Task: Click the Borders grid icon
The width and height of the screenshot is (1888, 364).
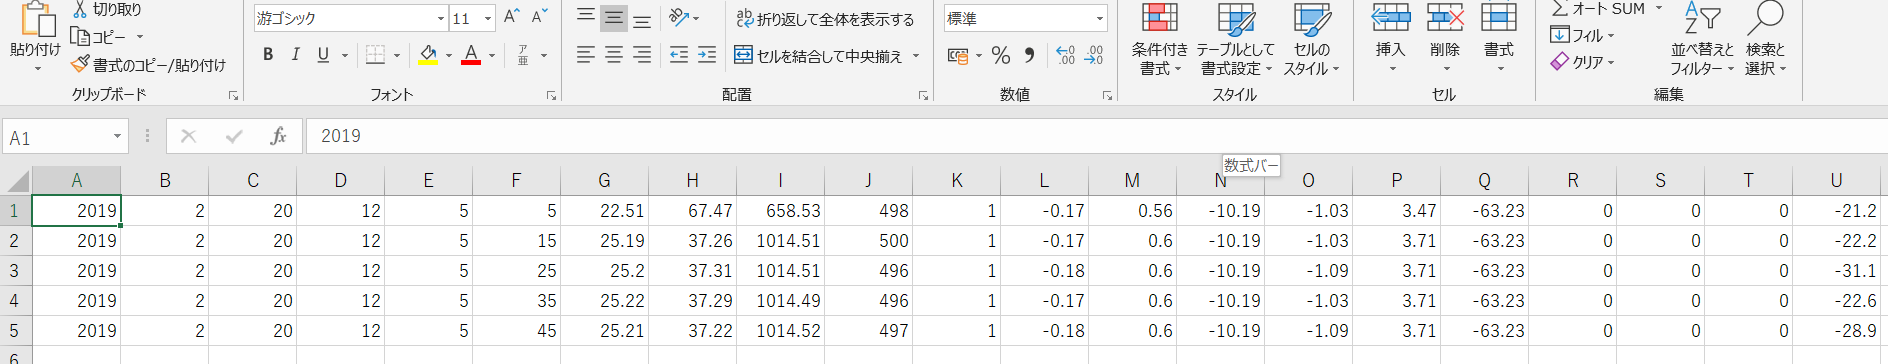Action: [376, 55]
